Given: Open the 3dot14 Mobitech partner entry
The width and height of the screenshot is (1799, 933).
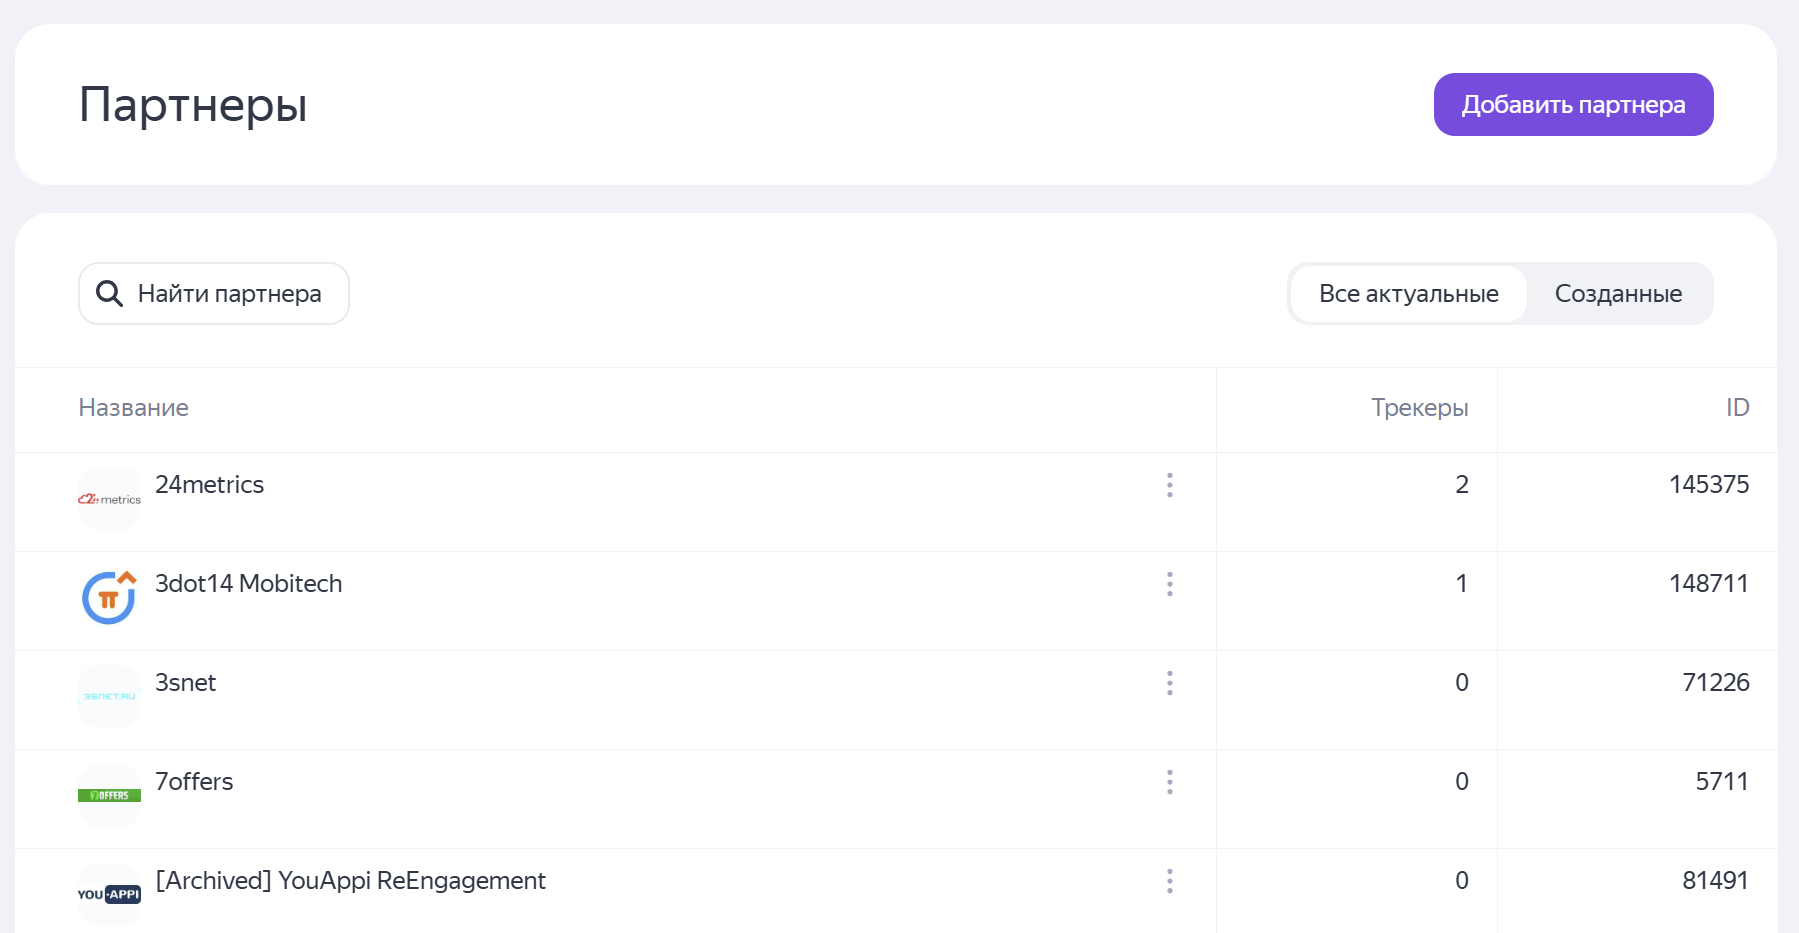Looking at the screenshot, I should pos(248,584).
